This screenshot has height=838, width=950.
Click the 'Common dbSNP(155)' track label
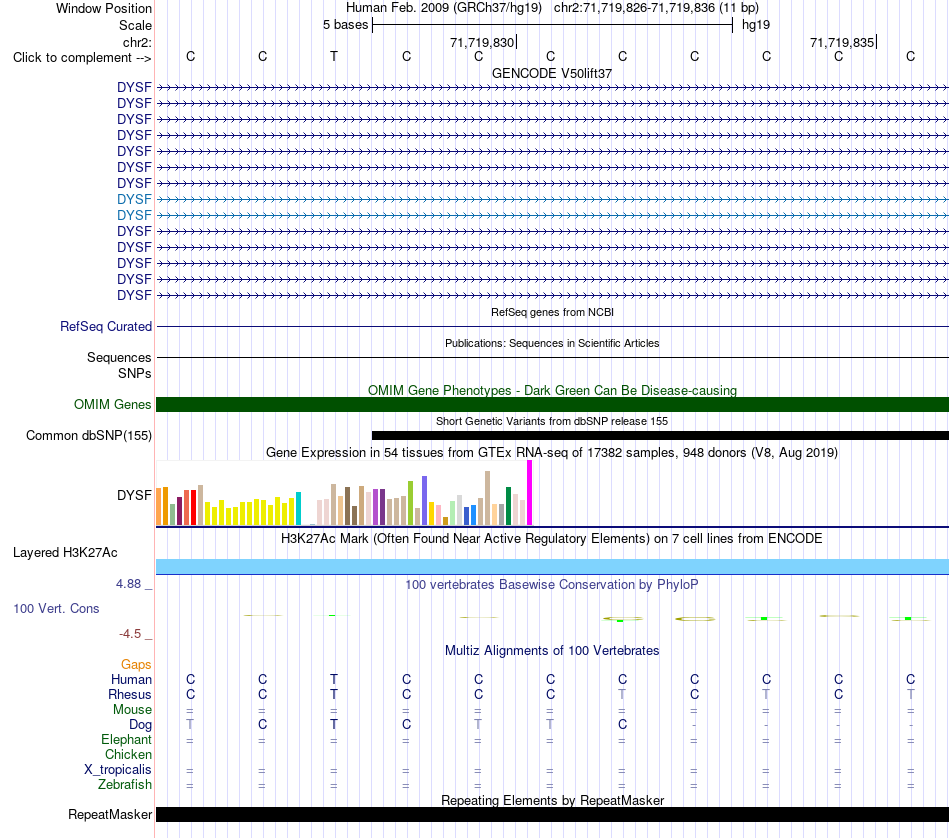point(89,436)
